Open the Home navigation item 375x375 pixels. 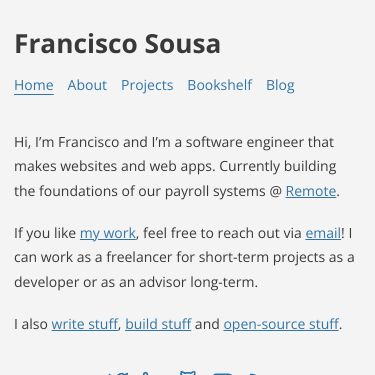[x=34, y=85]
